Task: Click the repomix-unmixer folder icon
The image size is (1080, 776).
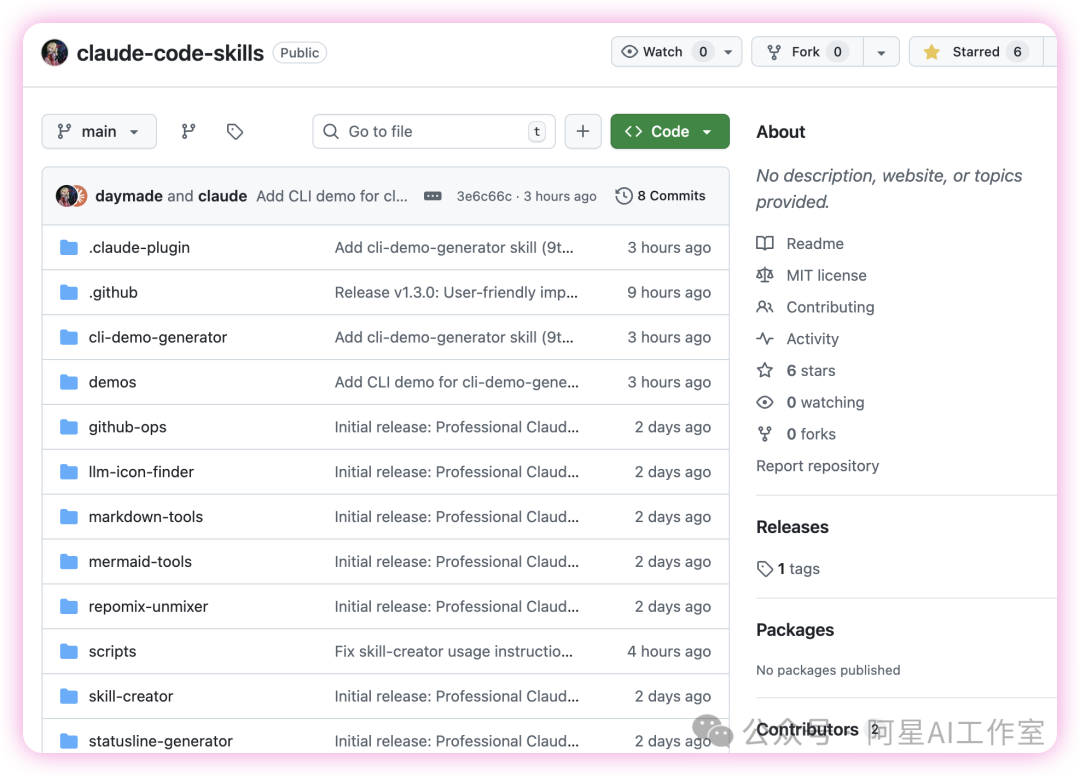Action: click(69, 607)
